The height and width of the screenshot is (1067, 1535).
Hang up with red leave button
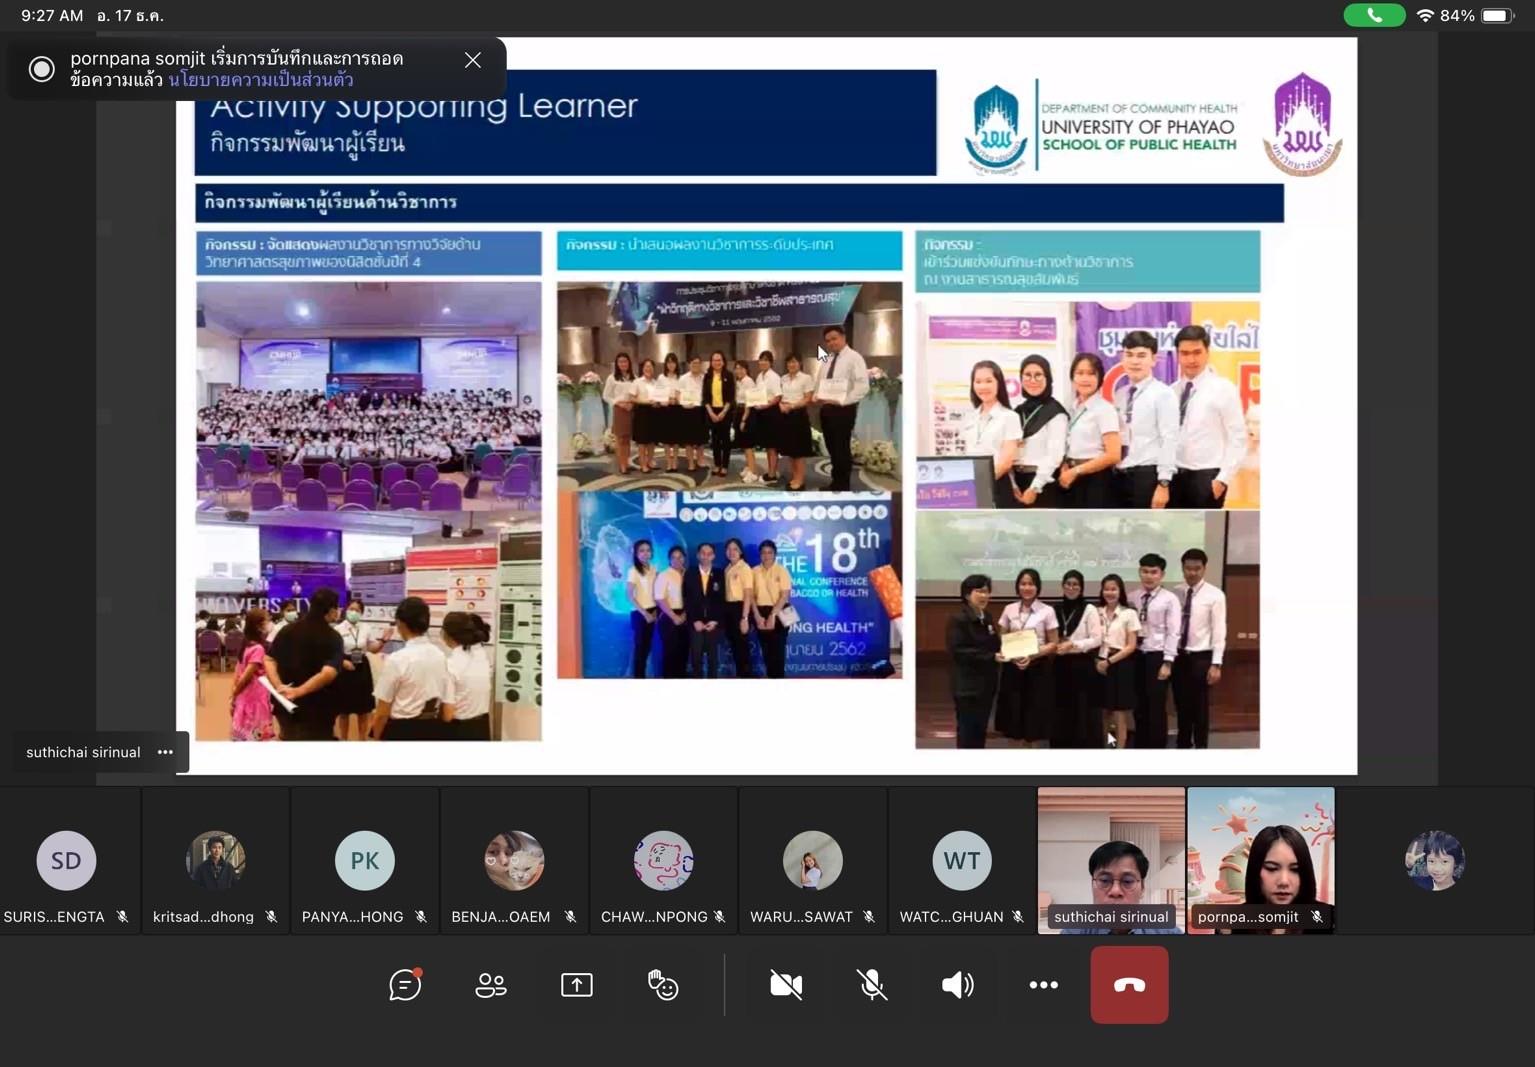point(1129,985)
